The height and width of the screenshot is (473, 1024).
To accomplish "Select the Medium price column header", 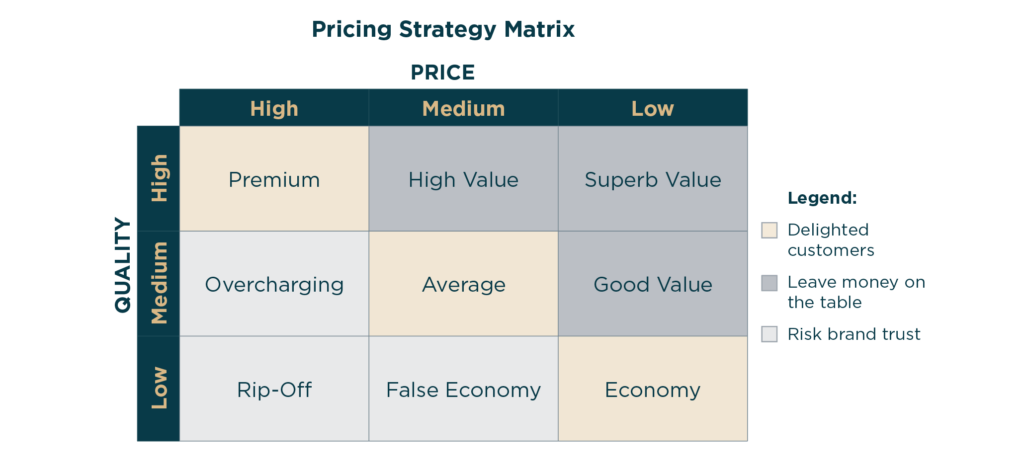I will point(463,108).
